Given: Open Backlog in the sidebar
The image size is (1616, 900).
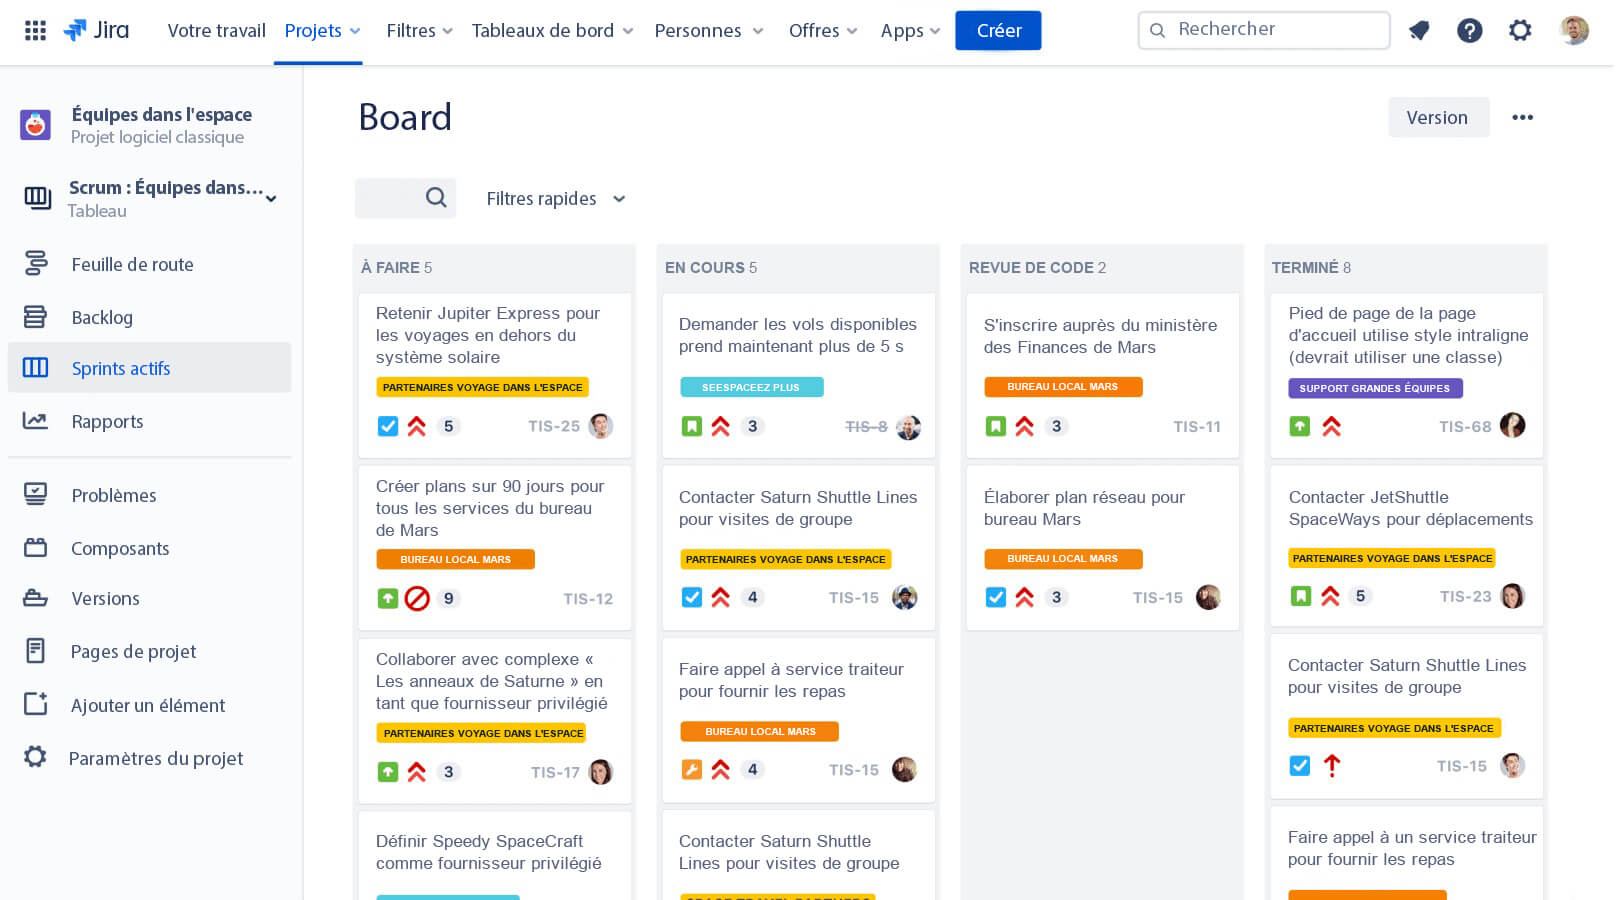Looking at the screenshot, I should pos(102,317).
